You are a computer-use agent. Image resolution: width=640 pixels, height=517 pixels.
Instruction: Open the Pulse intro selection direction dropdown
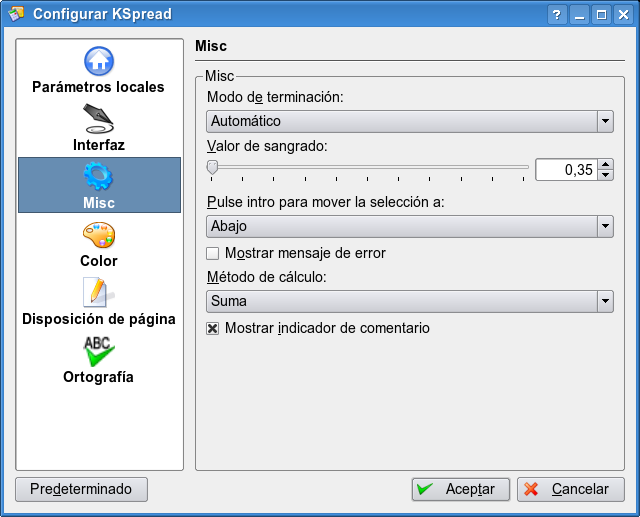(x=604, y=226)
